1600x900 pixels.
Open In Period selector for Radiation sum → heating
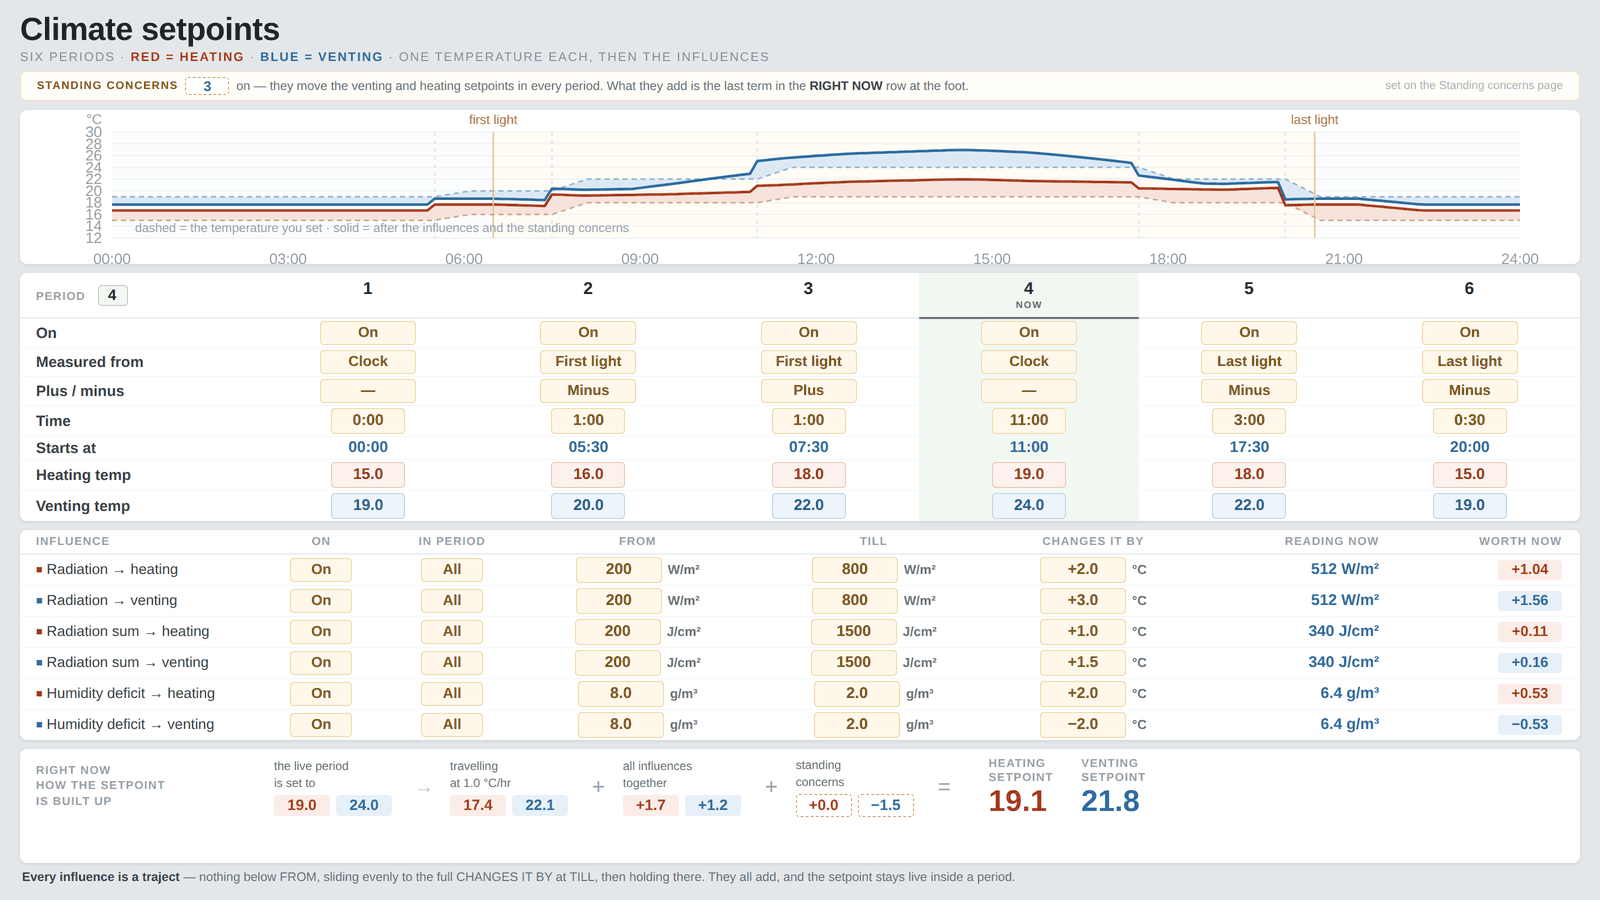[x=452, y=632]
